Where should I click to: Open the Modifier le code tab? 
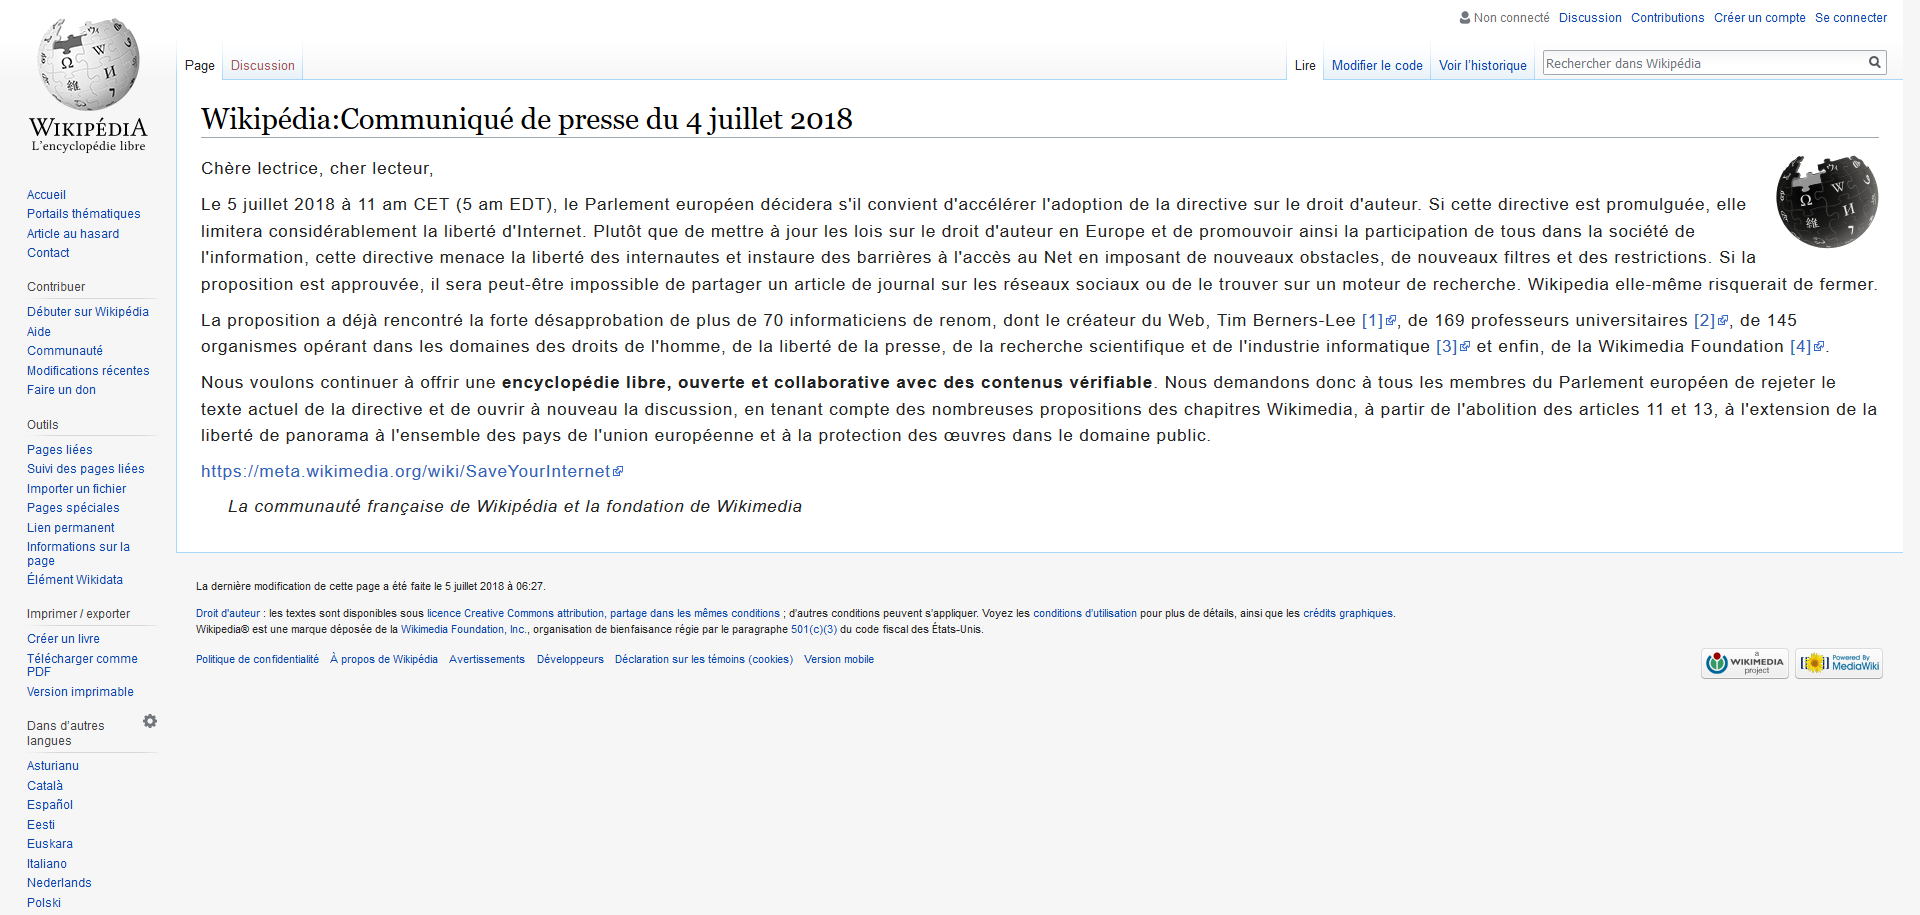(1377, 65)
